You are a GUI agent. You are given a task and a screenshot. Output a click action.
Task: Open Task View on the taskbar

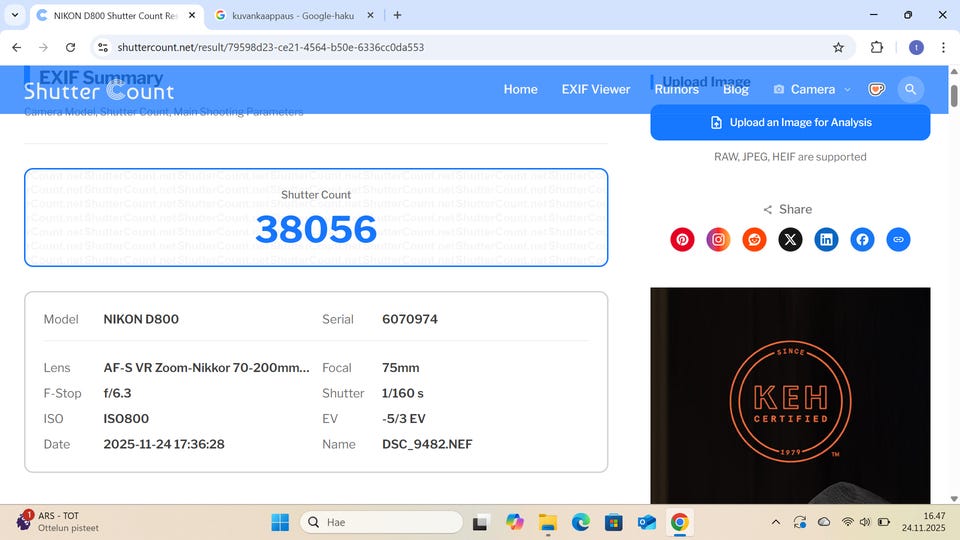(x=480, y=522)
